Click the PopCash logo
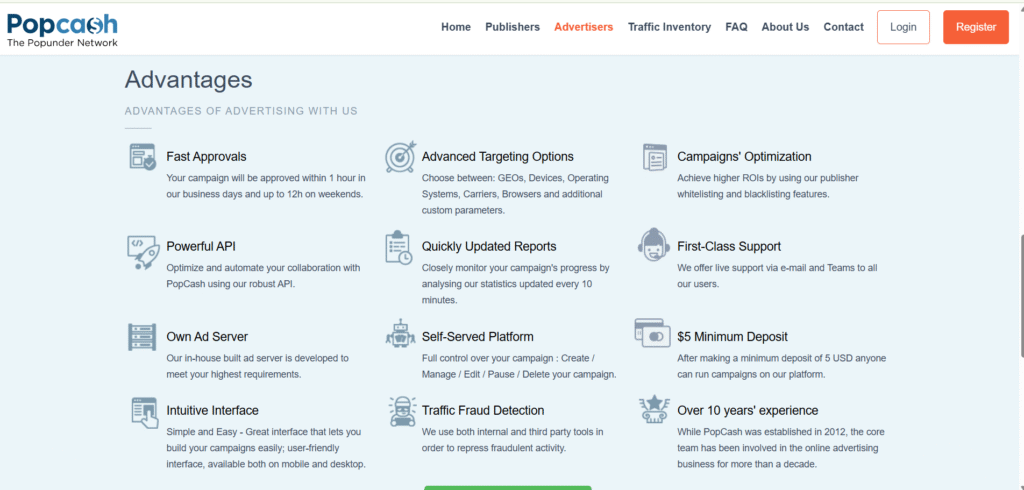 tap(62, 30)
